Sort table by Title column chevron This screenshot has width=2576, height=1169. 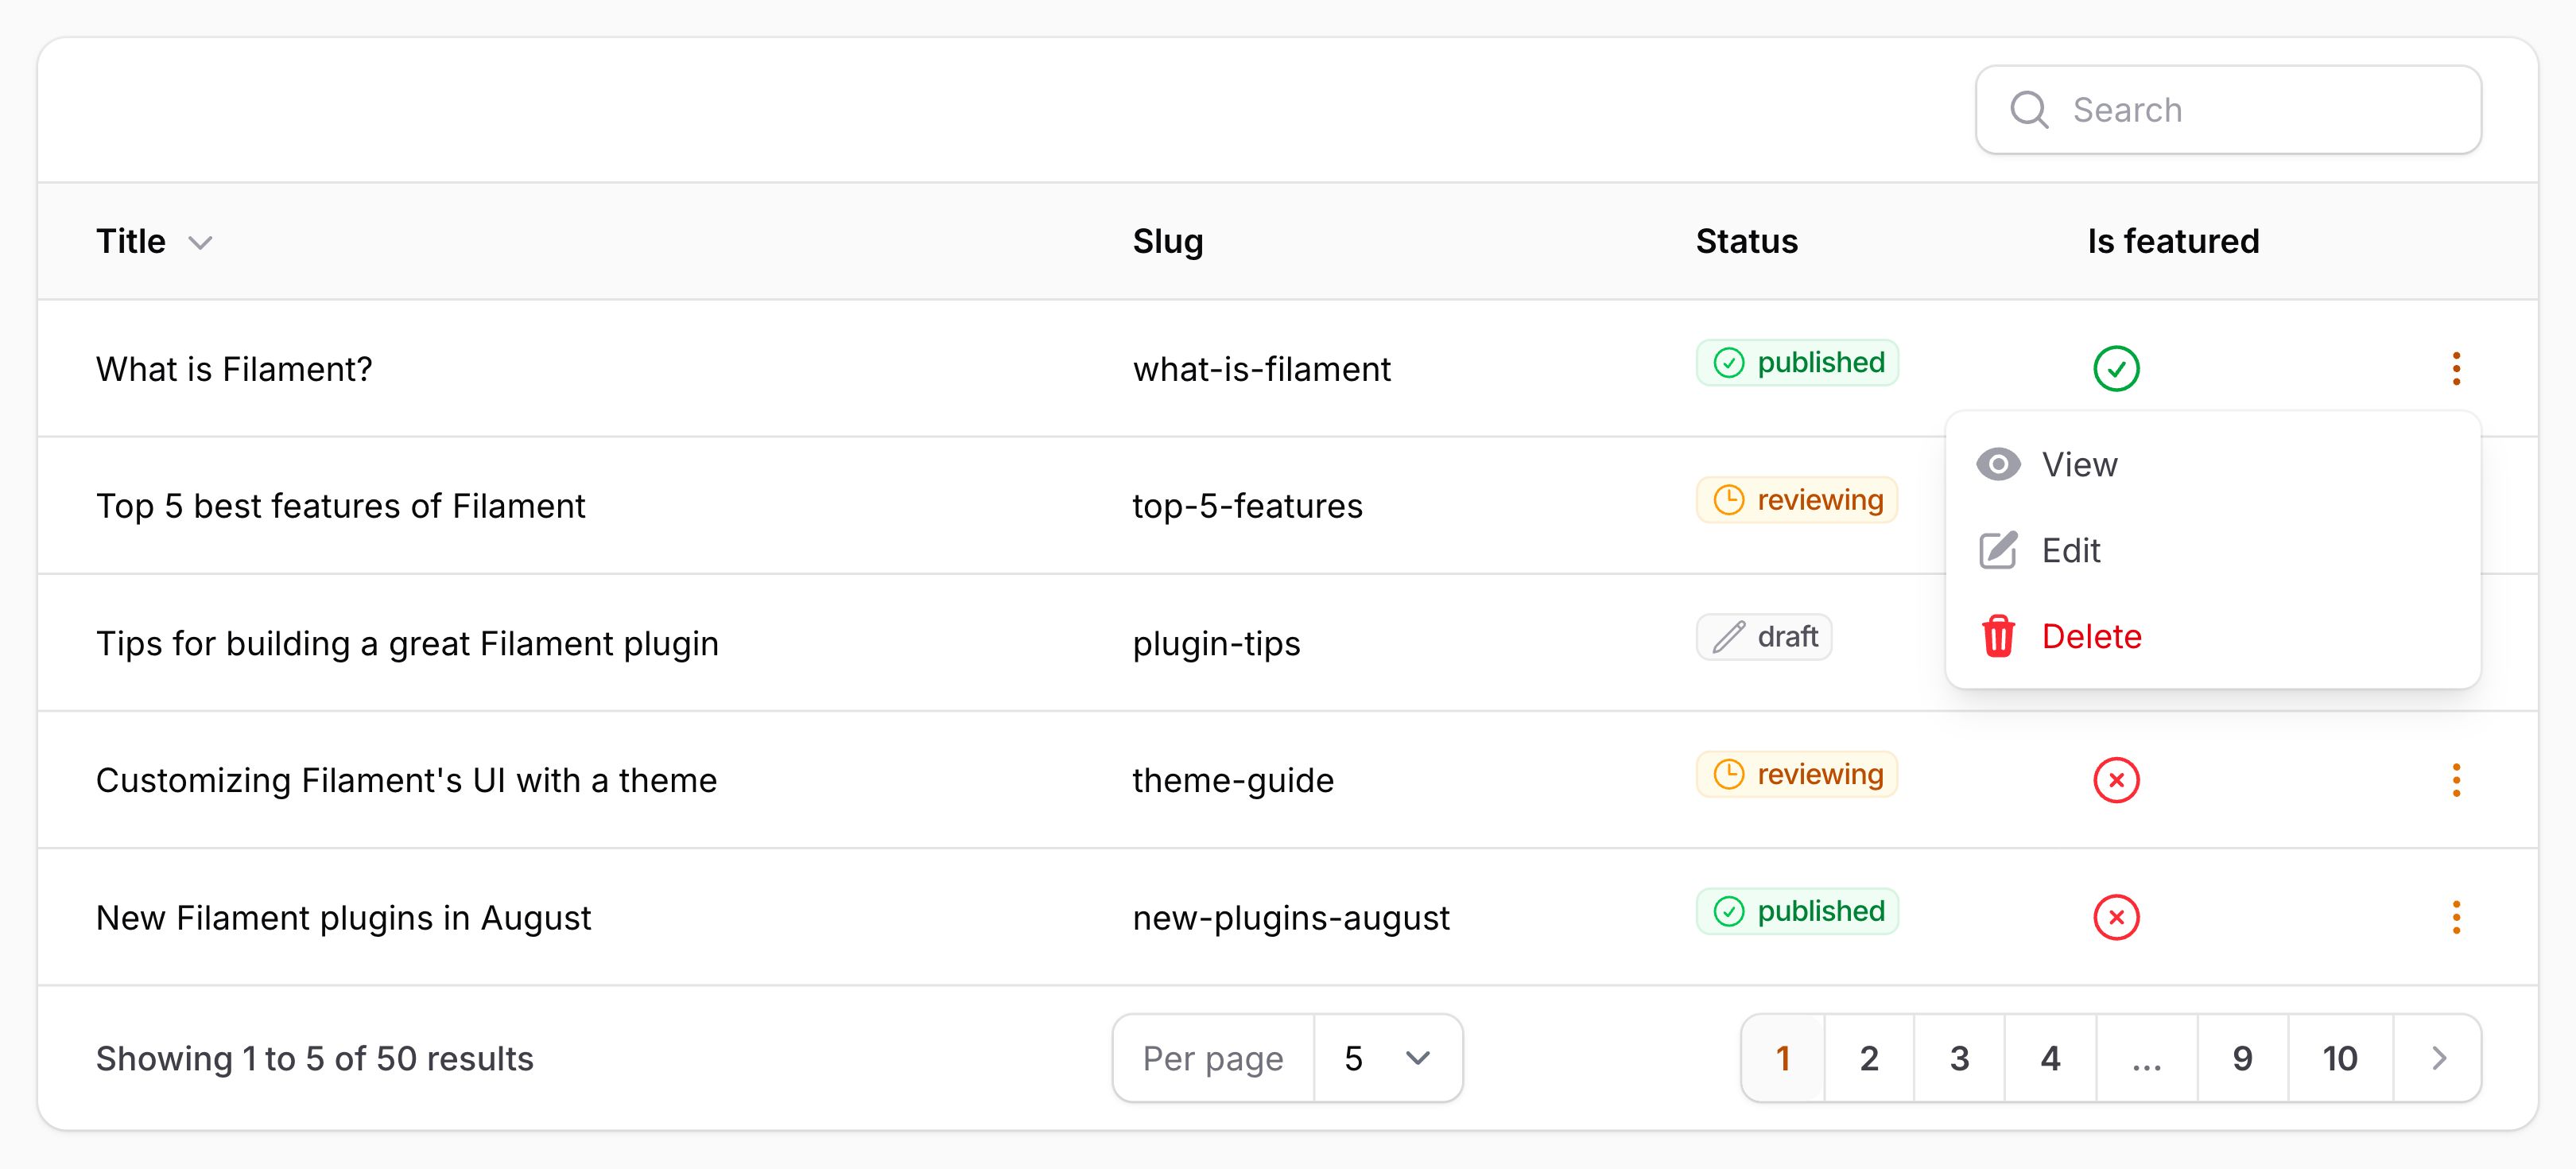pyautogui.click(x=201, y=243)
